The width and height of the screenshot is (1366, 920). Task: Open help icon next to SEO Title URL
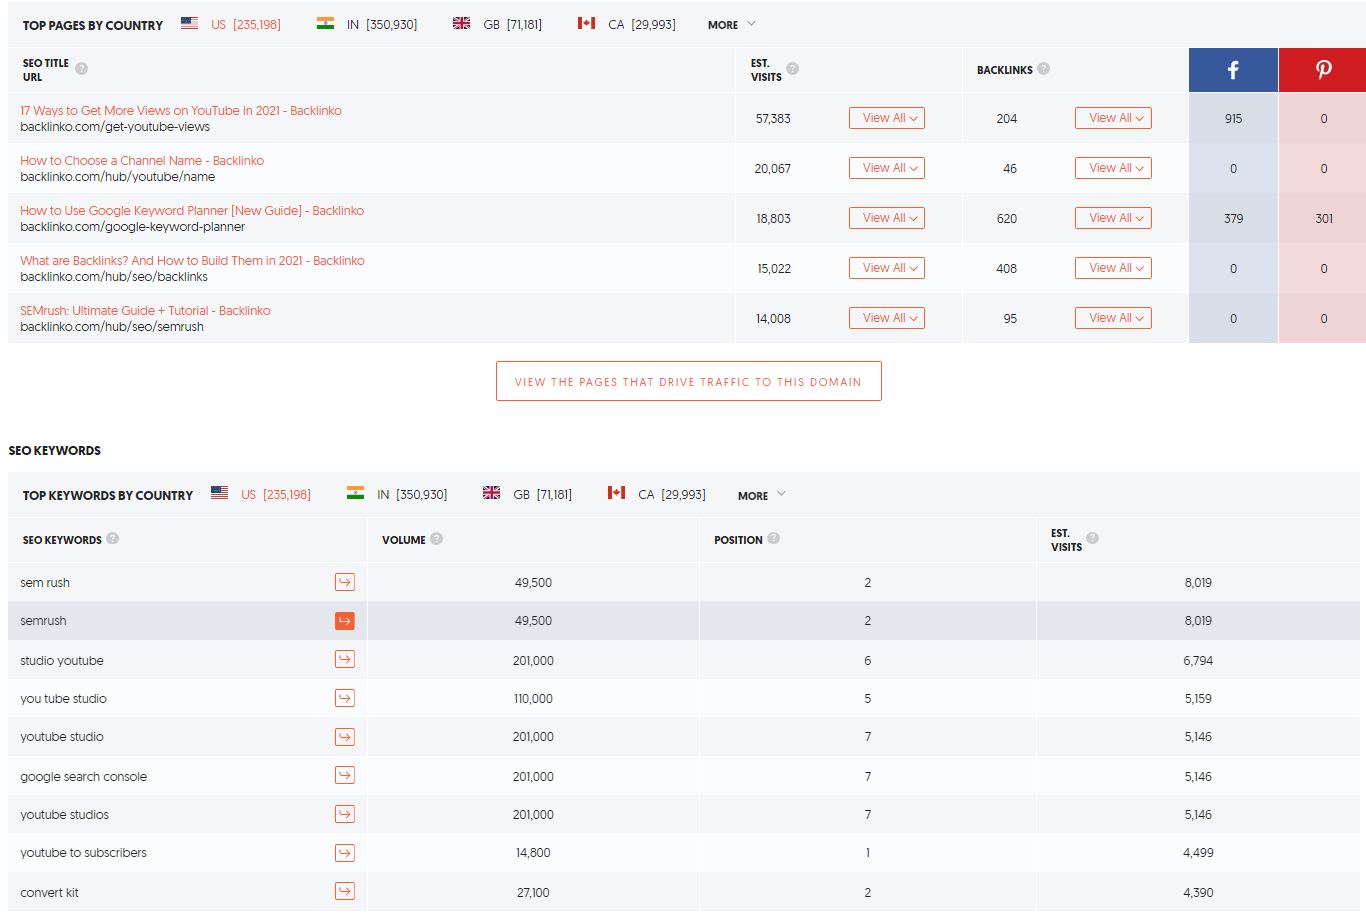tap(82, 69)
